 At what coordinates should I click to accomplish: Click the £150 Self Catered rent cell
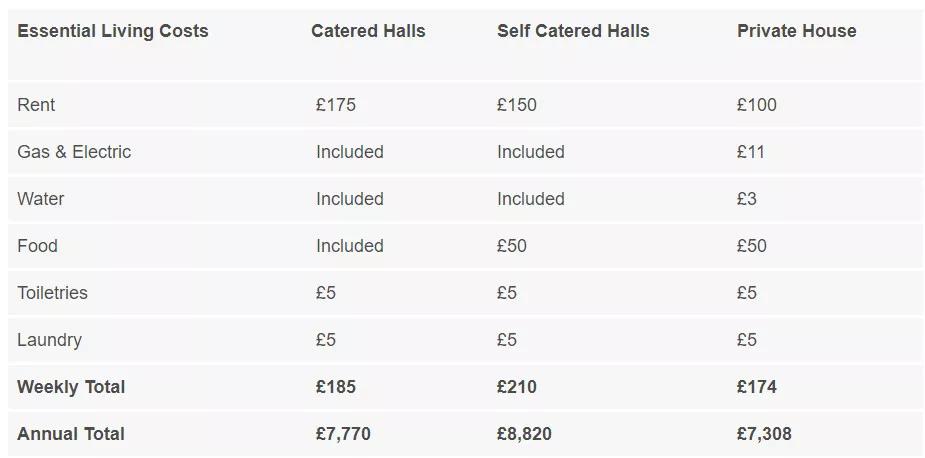(x=517, y=104)
